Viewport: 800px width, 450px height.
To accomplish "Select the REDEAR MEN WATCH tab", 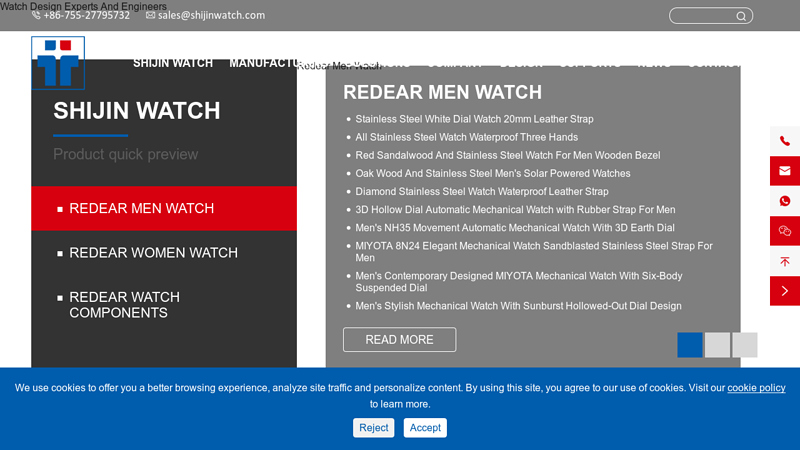I will click(x=164, y=208).
